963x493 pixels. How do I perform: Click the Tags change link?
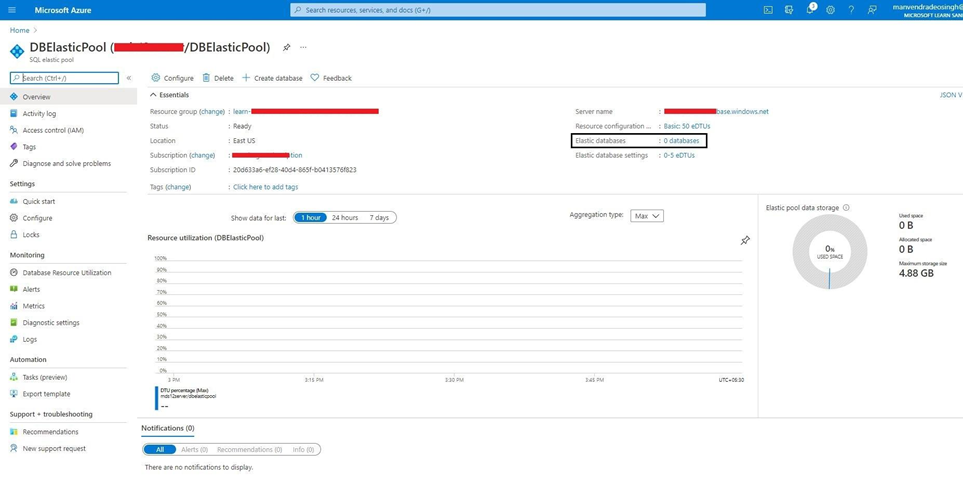[178, 187]
